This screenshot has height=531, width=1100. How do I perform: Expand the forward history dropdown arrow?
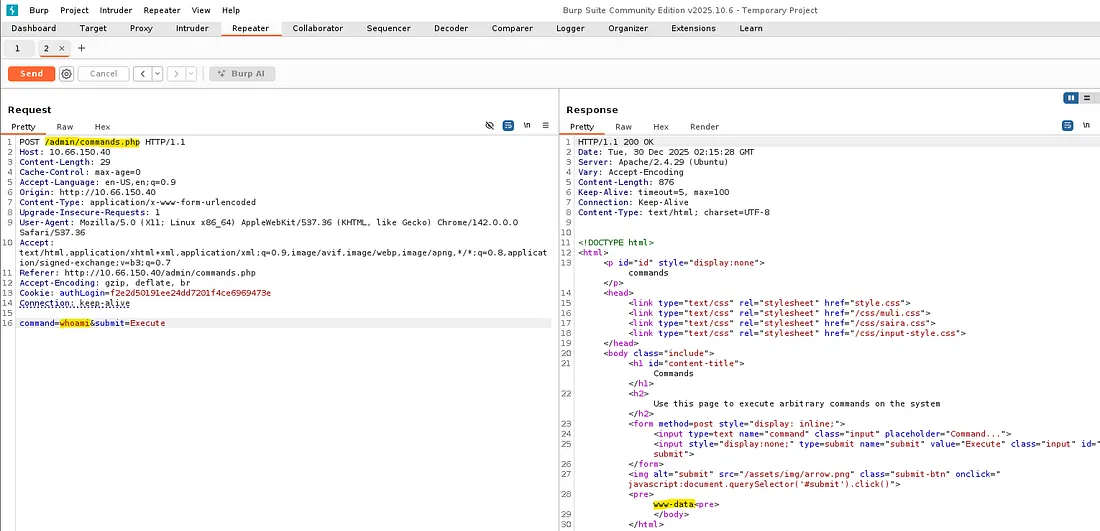coord(189,74)
